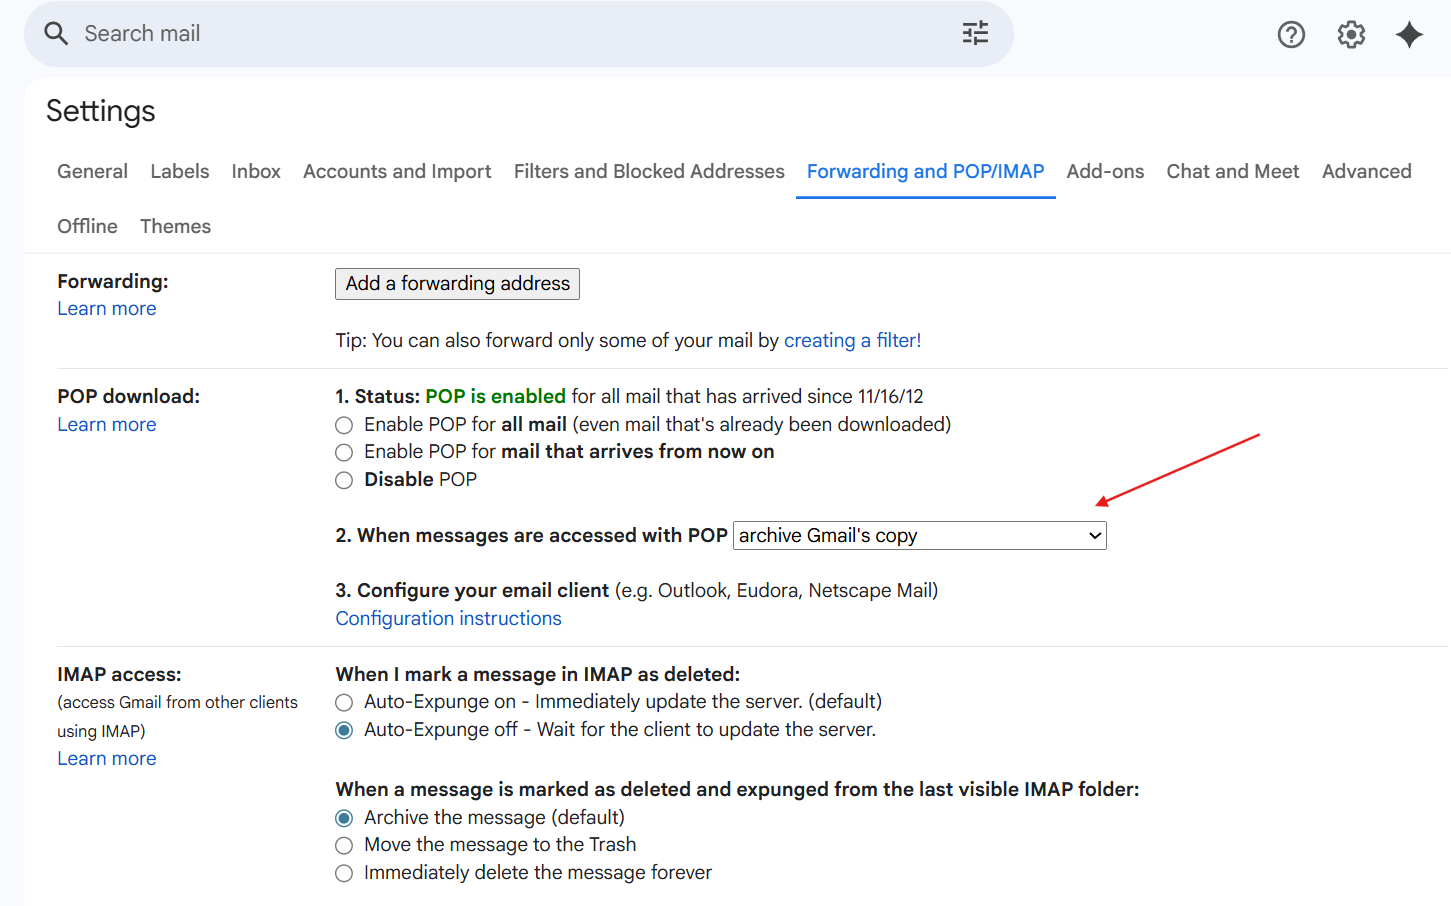Viewport: 1451px width, 906px height.
Task: Go to the Themes tab
Action: 175,226
